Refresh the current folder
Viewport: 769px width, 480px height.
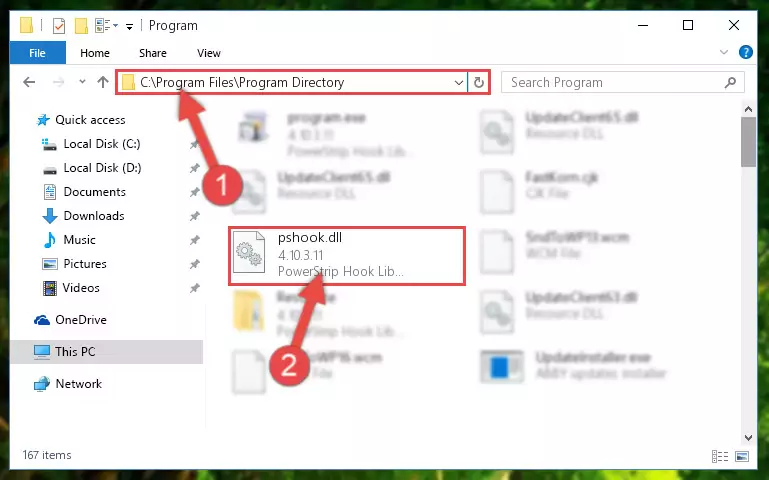coord(479,82)
